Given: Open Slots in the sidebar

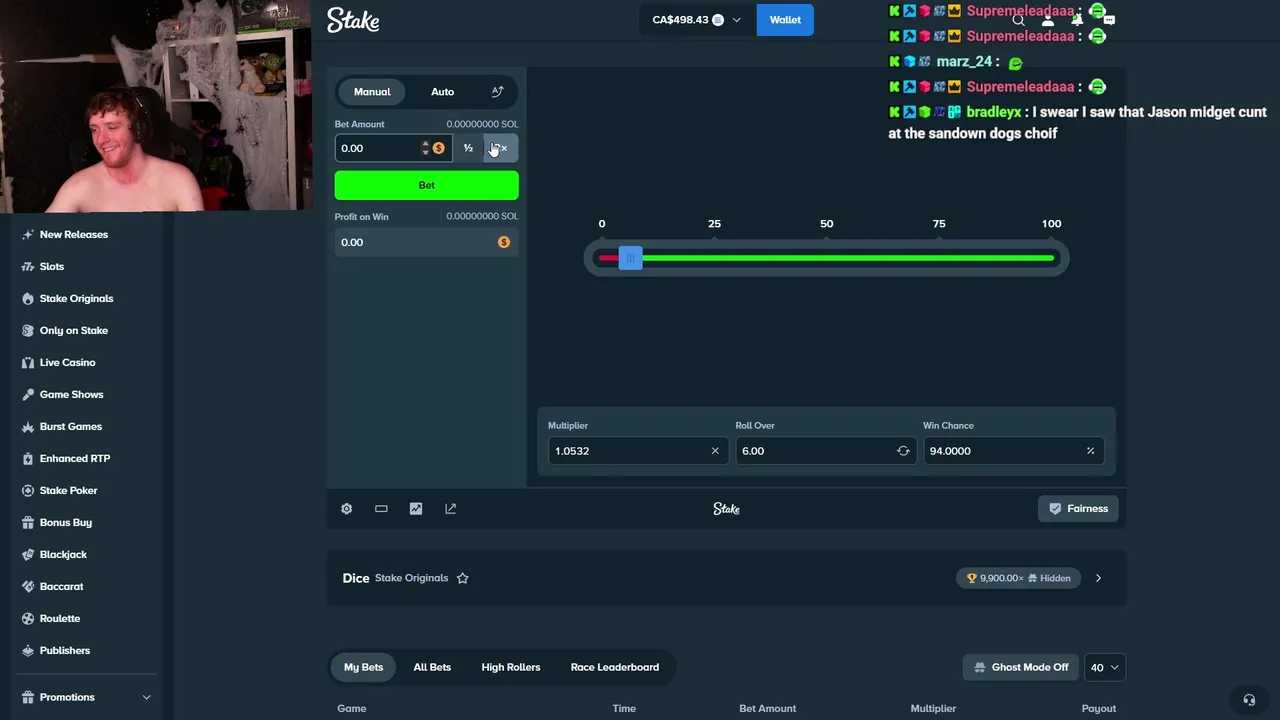Looking at the screenshot, I should point(51,266).
